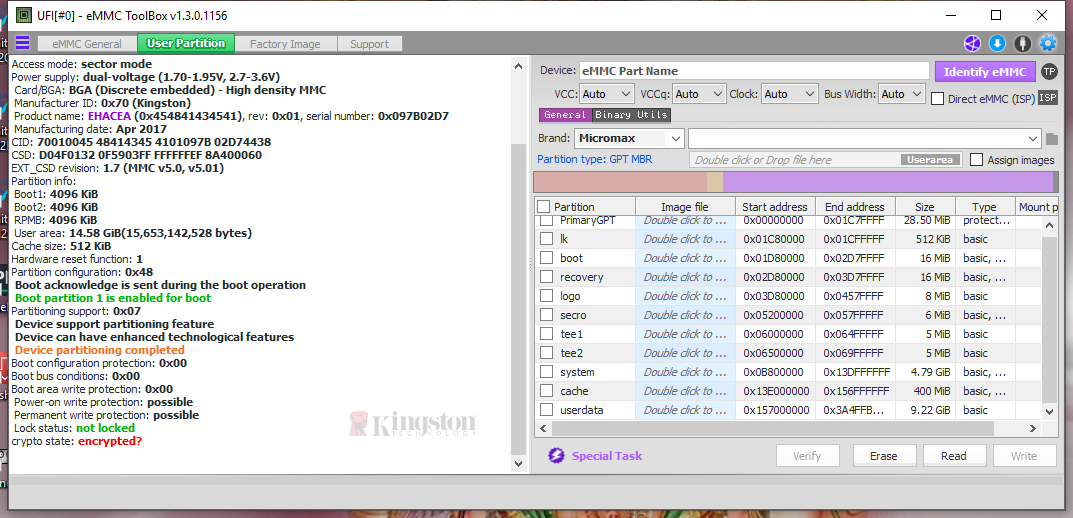Viewport: 1073px width, 518px height.
Task: Click the tan segment of partition map bar
Action: click(714, 182)
